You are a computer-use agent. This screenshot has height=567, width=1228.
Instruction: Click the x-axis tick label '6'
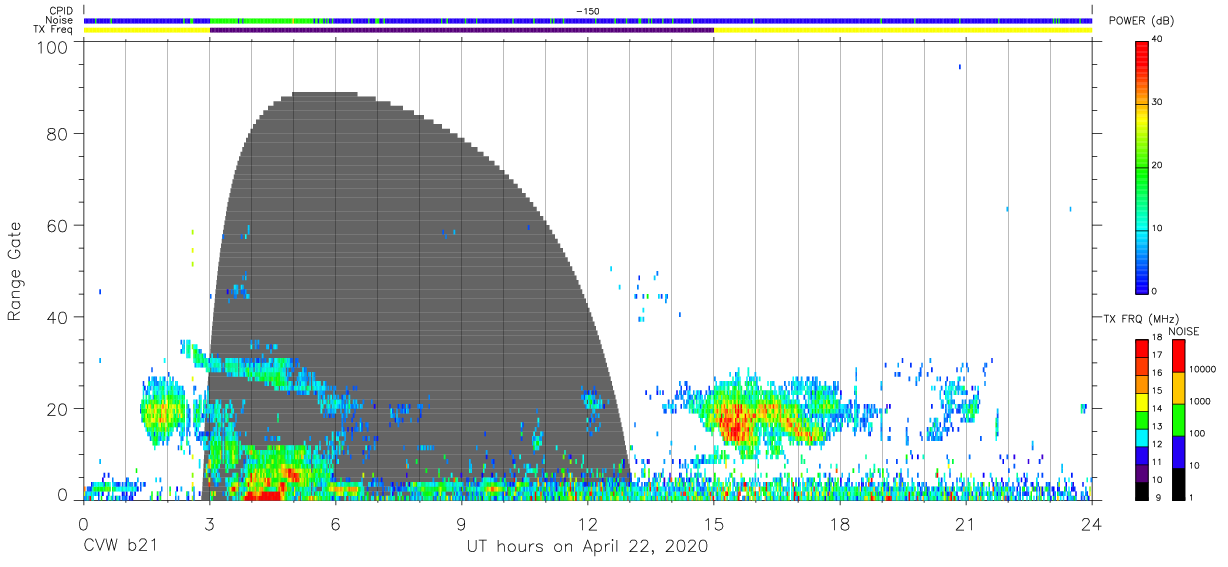[x=336, y=523]
